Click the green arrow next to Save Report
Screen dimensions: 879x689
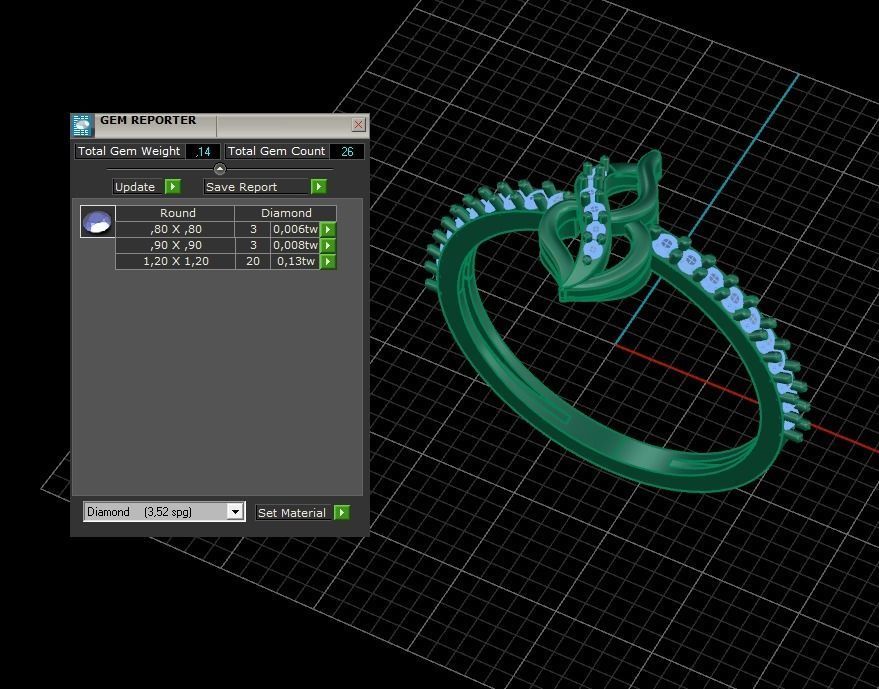pyautogui.click(x=318, y=187)
